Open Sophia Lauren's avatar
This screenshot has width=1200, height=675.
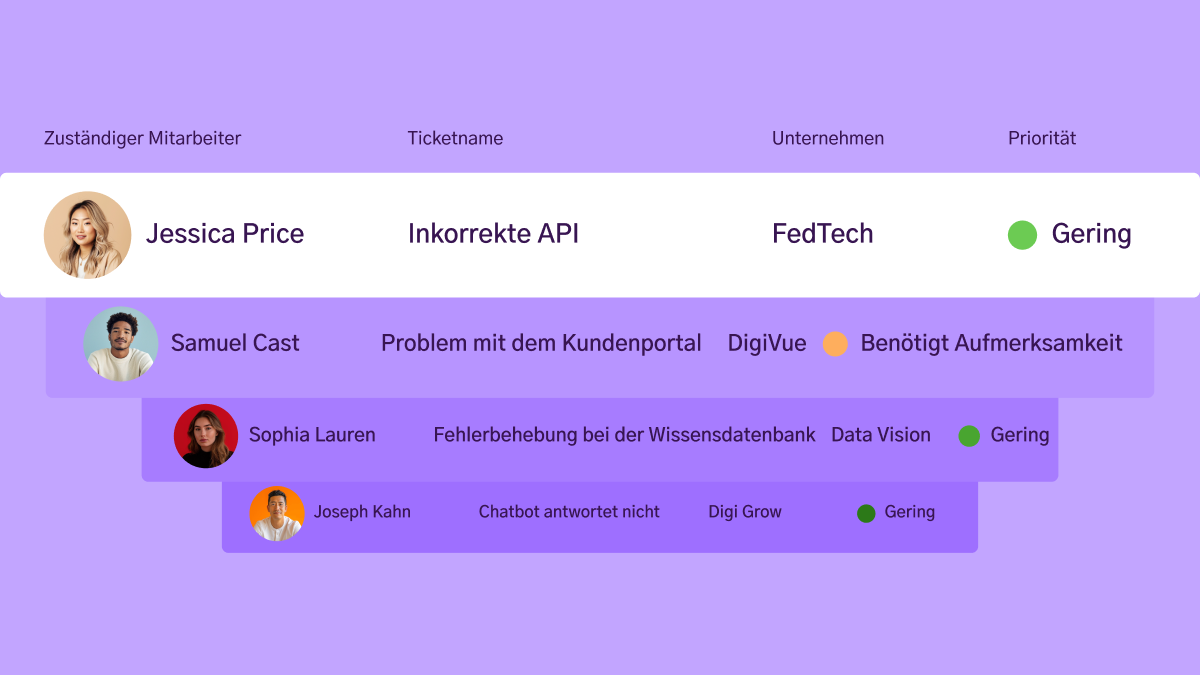(x=206, y=436)
